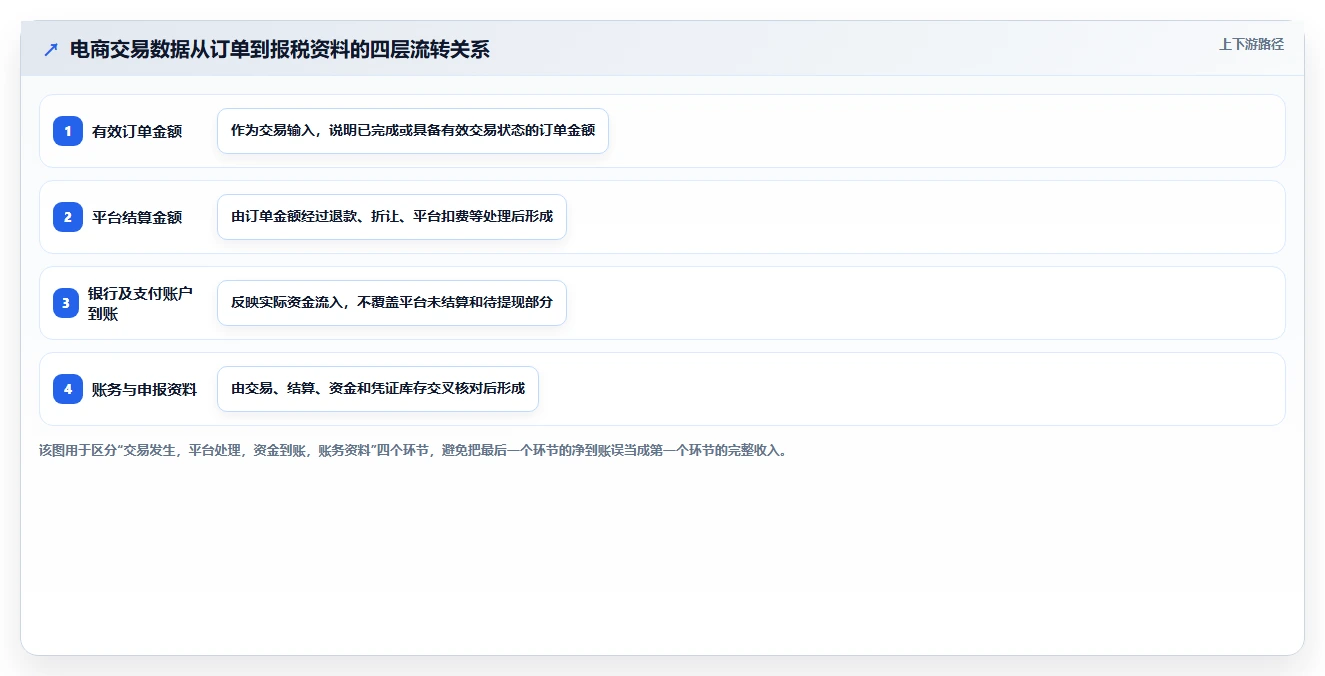Click the description starting 反映实际资金流入
1325x676 pixels.
(x=392, y=303)
